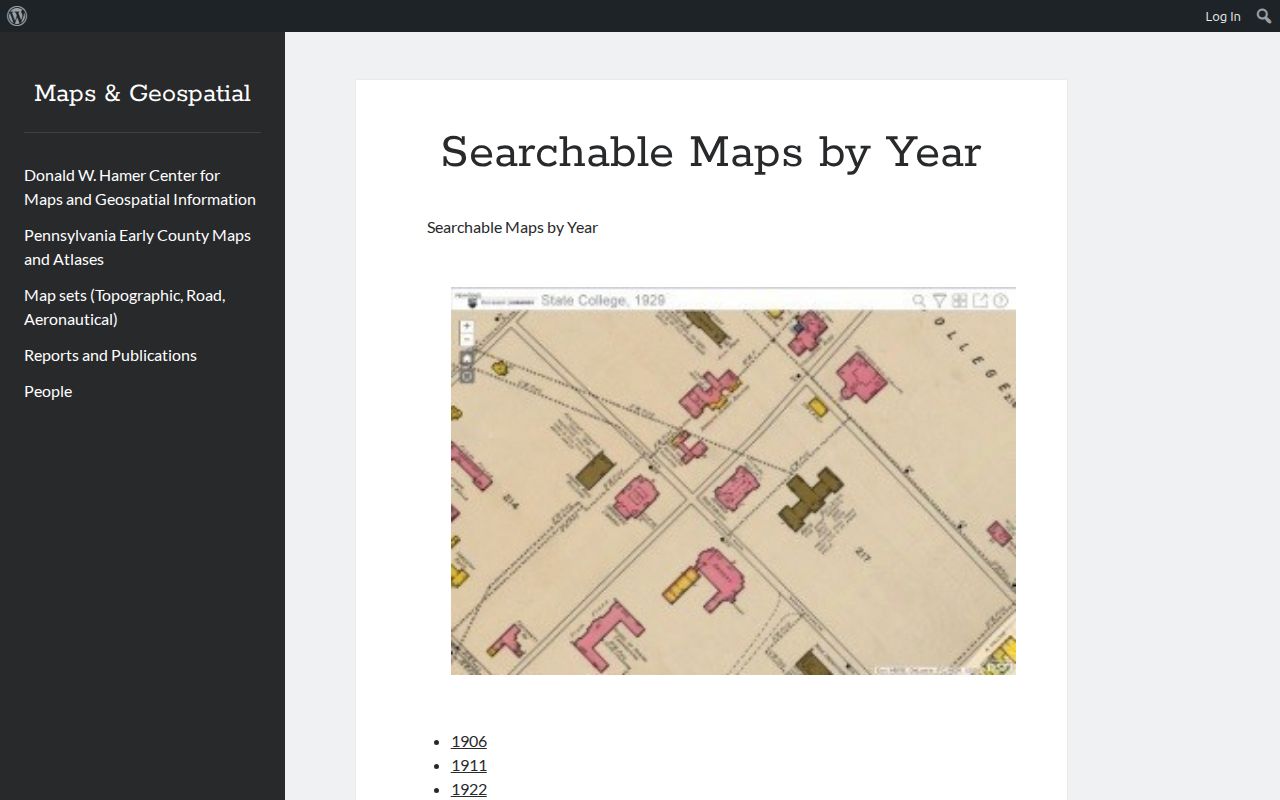The height and width of the screenshot is (800, 1280).
Task: Click the large "Searchable Maps by Year" heading
Action: point(711,152)
